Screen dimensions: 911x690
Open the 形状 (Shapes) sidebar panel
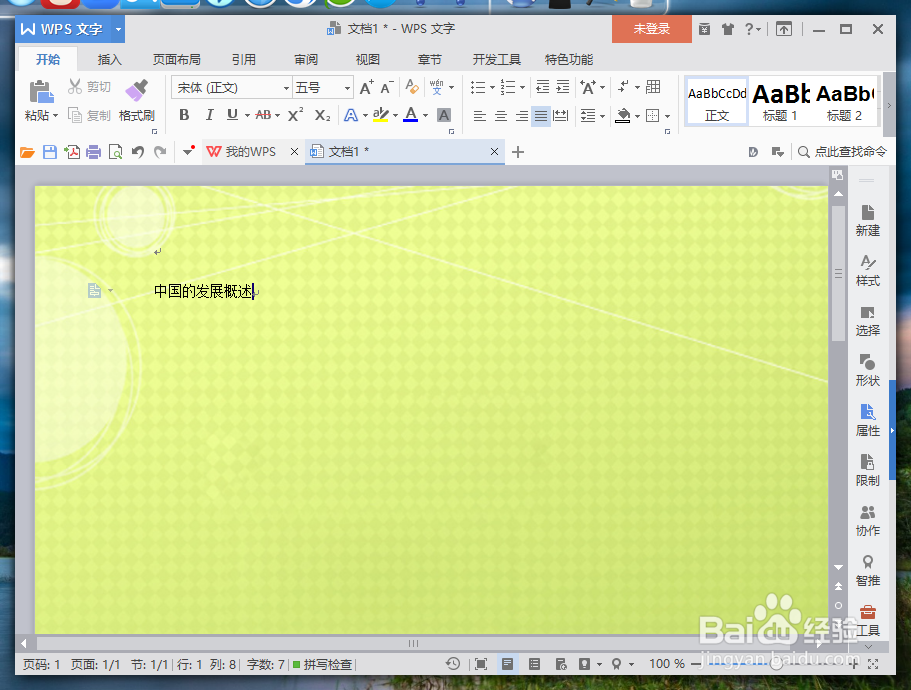(x=867, y=370)
